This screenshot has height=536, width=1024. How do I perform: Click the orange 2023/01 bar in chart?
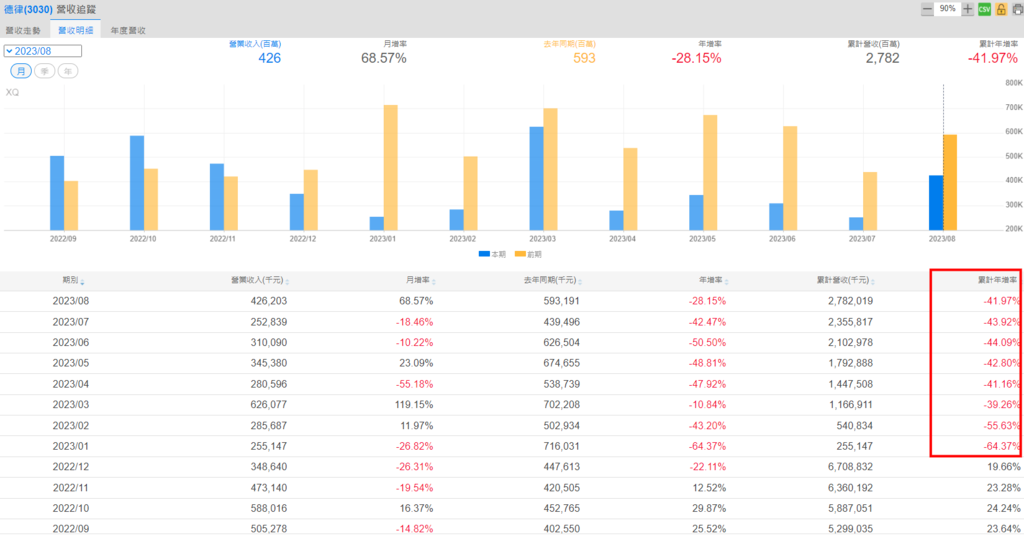pyautogui.click(x=391, y=168)
